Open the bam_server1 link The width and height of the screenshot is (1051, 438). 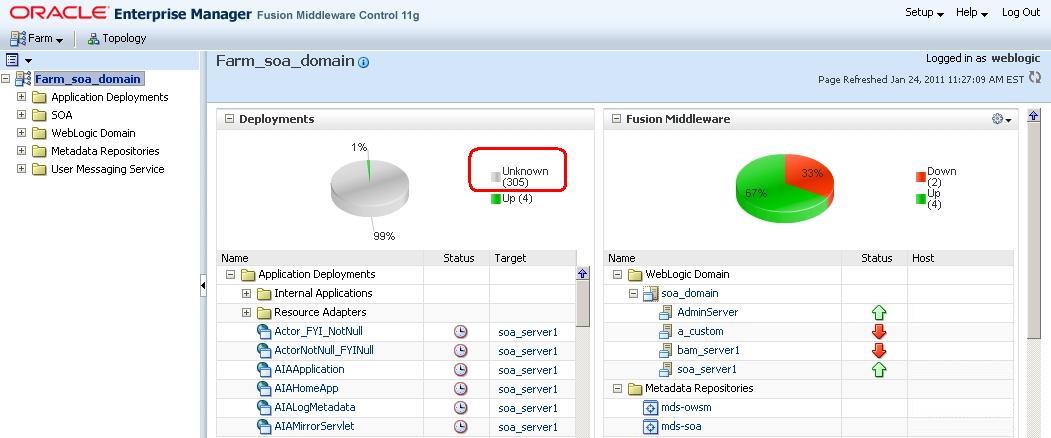(x=708, y=350)
